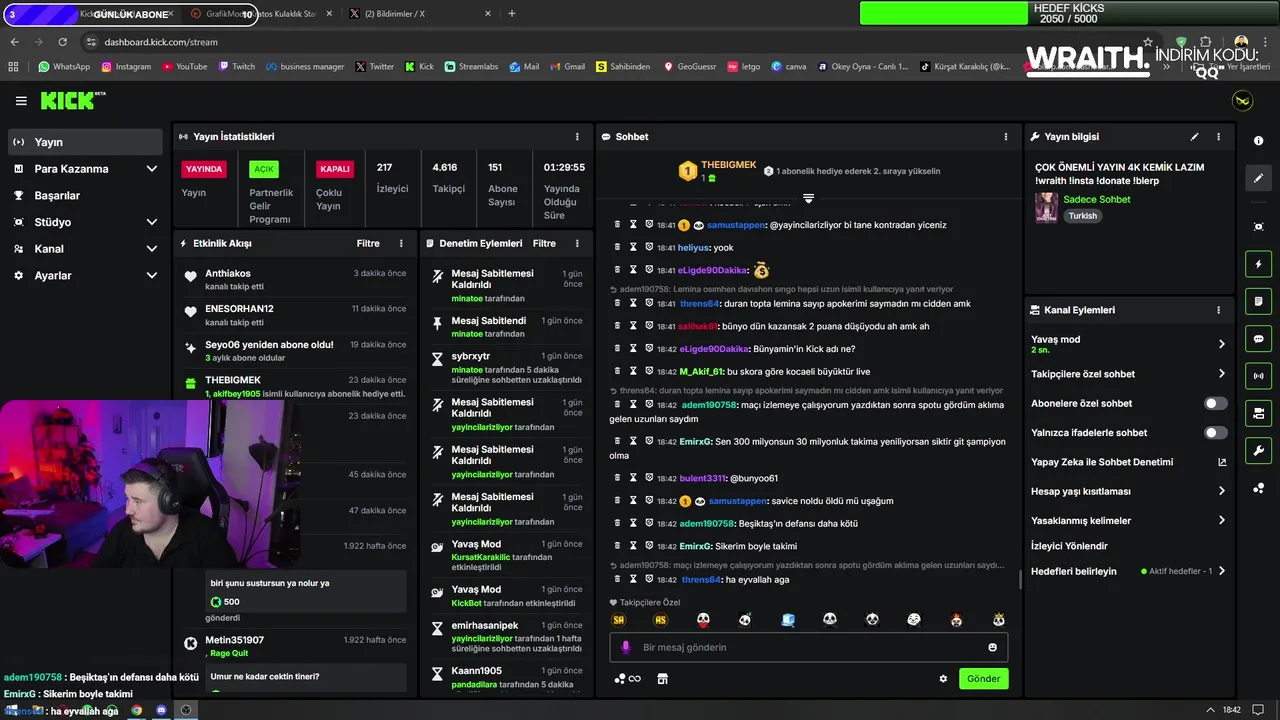The image size is (1280, 720).
Task: Edit stream info using the Yayın bilgisi pencil
Action: pyautogui.click(x=1194, y=137)
